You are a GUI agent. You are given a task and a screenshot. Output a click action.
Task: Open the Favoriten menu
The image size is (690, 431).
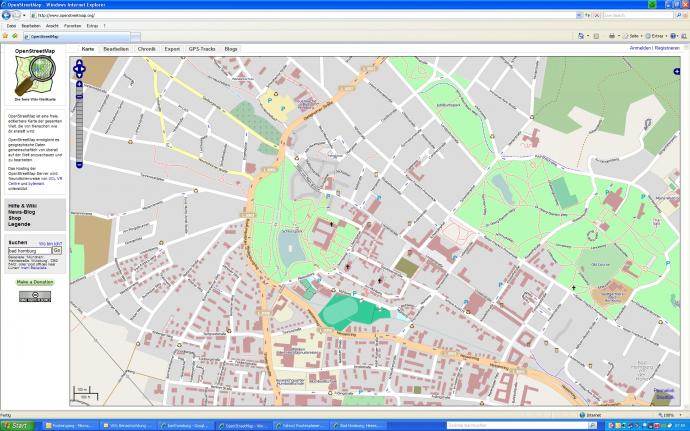pyautogui.click(x=72, y=25)
